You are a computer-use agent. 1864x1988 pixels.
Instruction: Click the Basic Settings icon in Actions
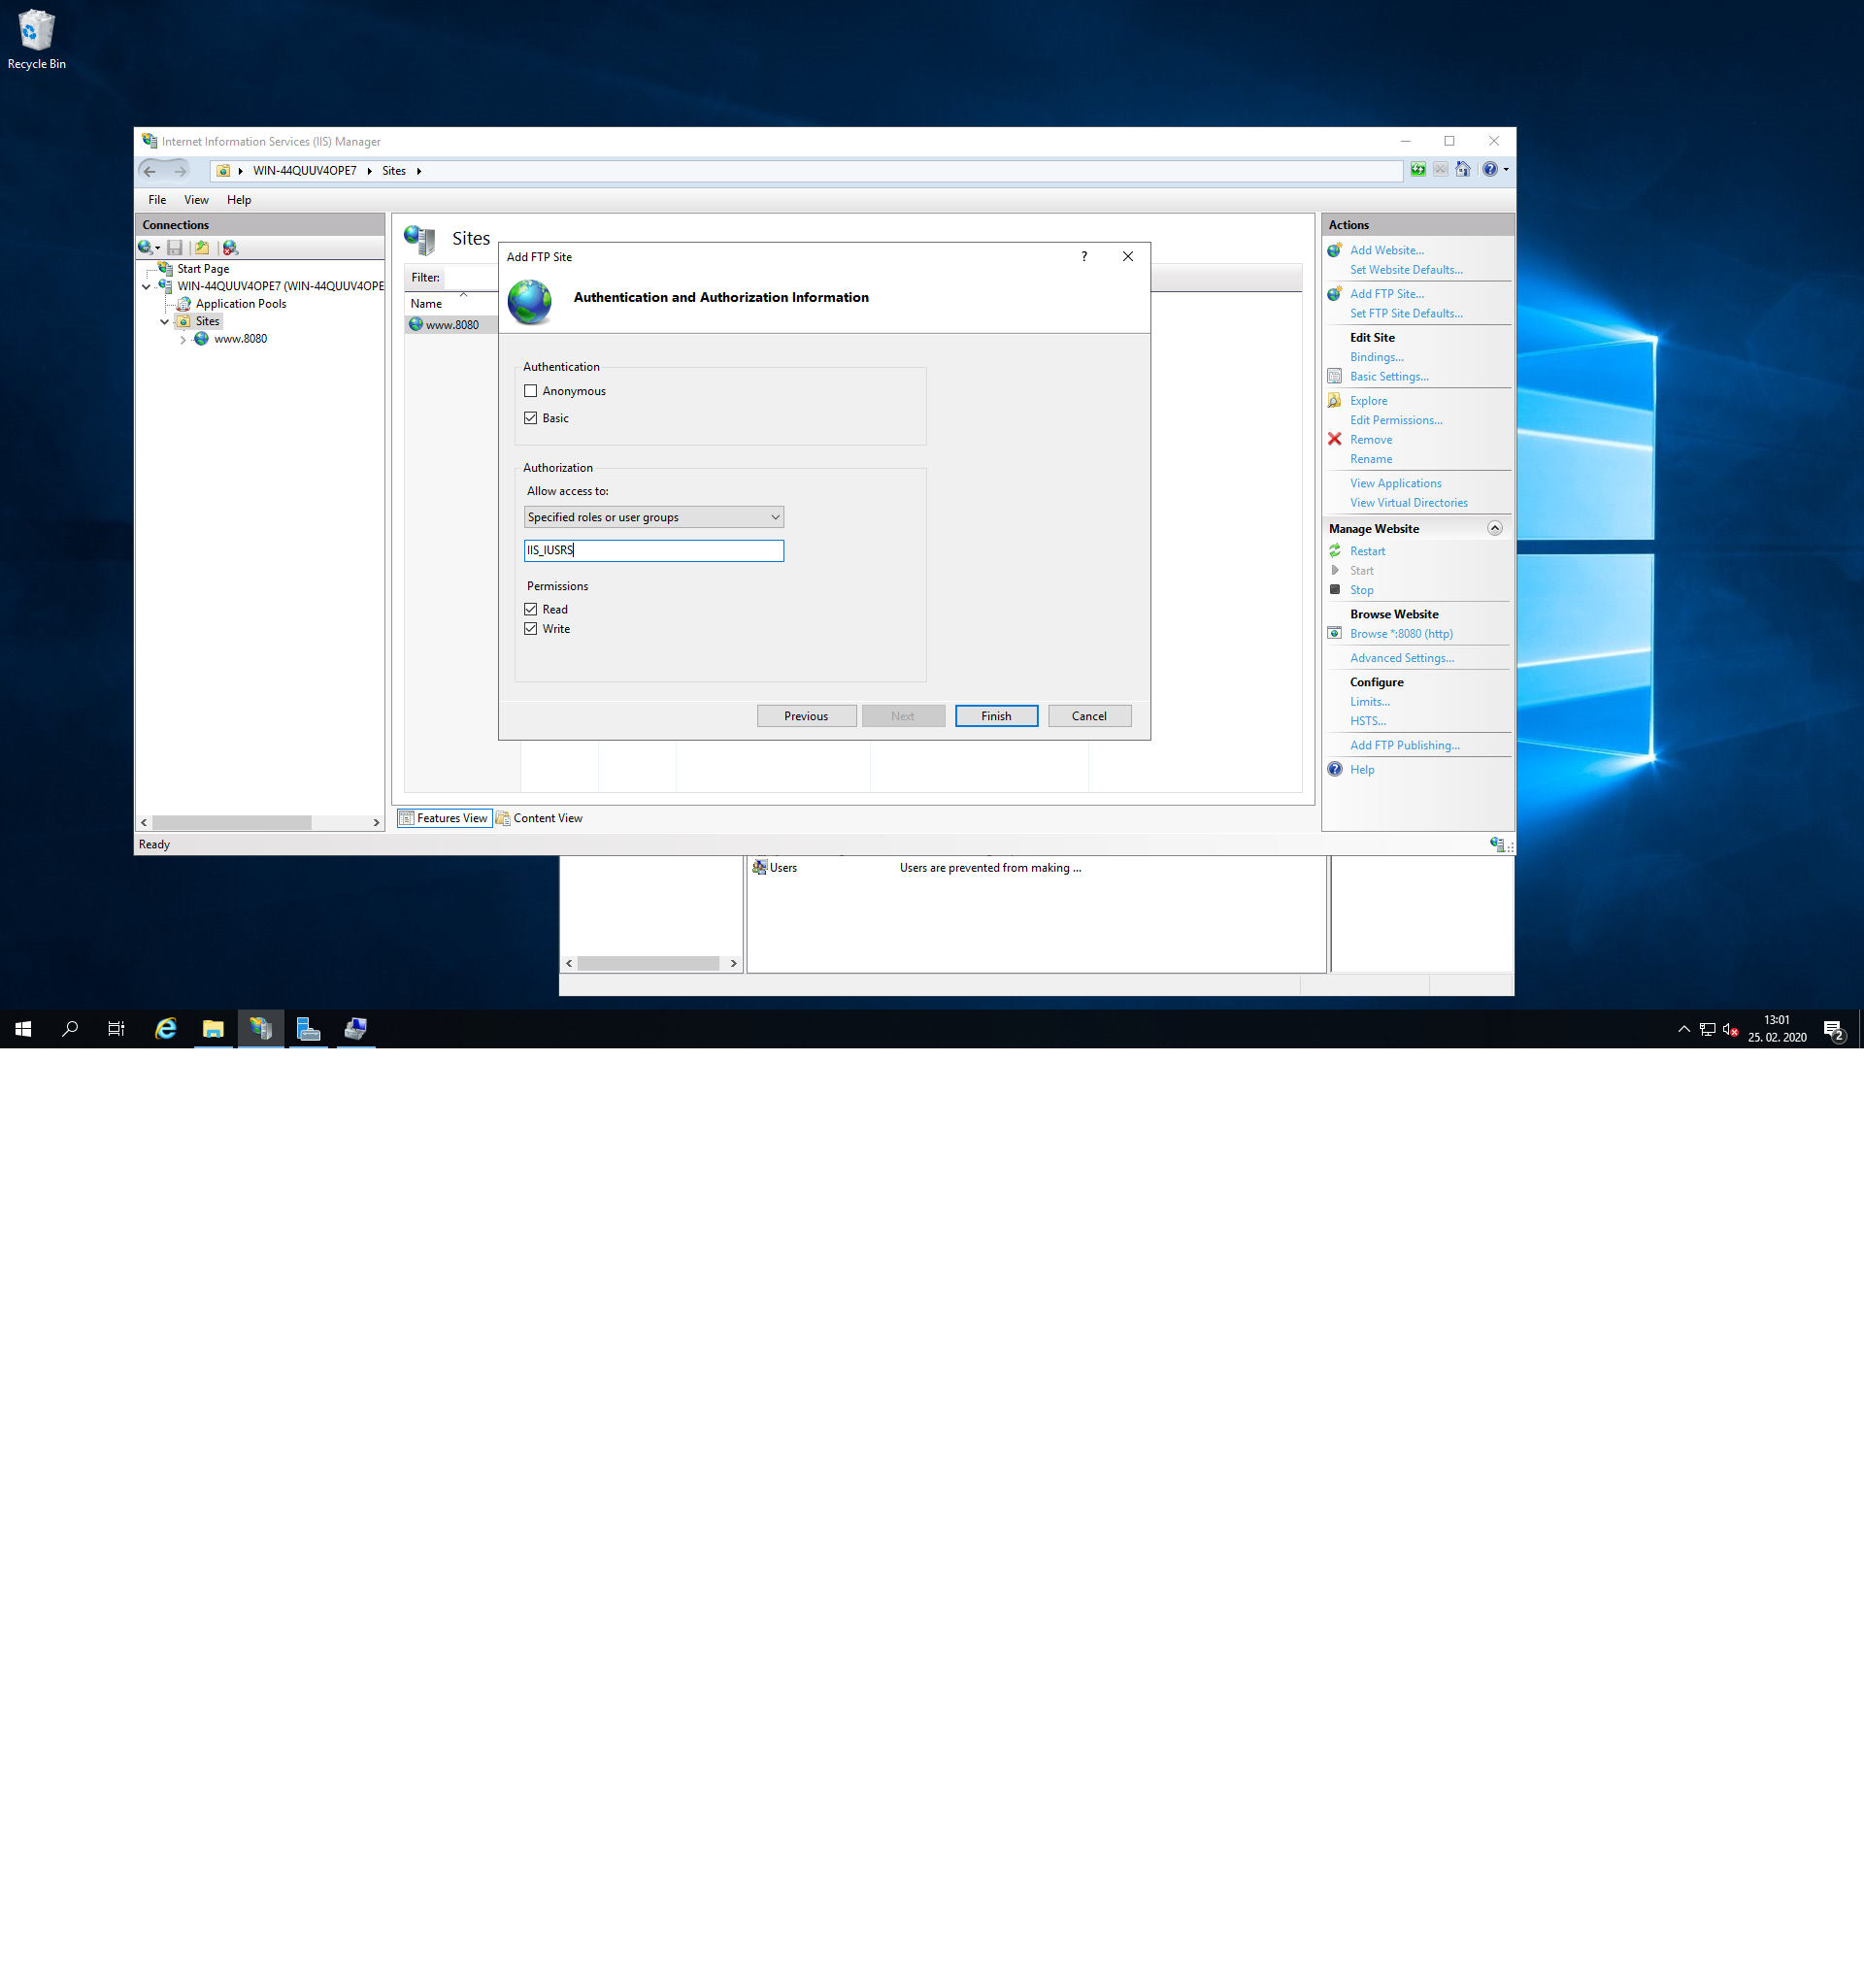tap(1335, 377)
